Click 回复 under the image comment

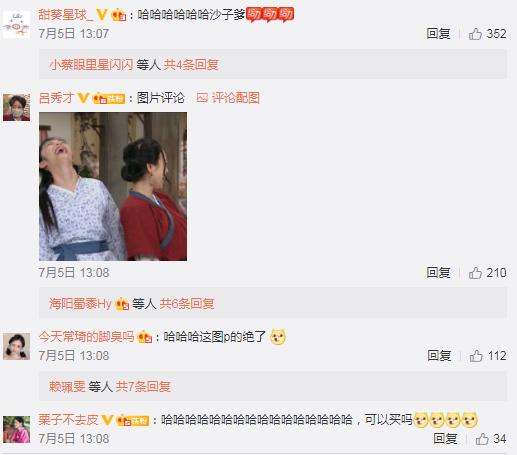(438, 273)
